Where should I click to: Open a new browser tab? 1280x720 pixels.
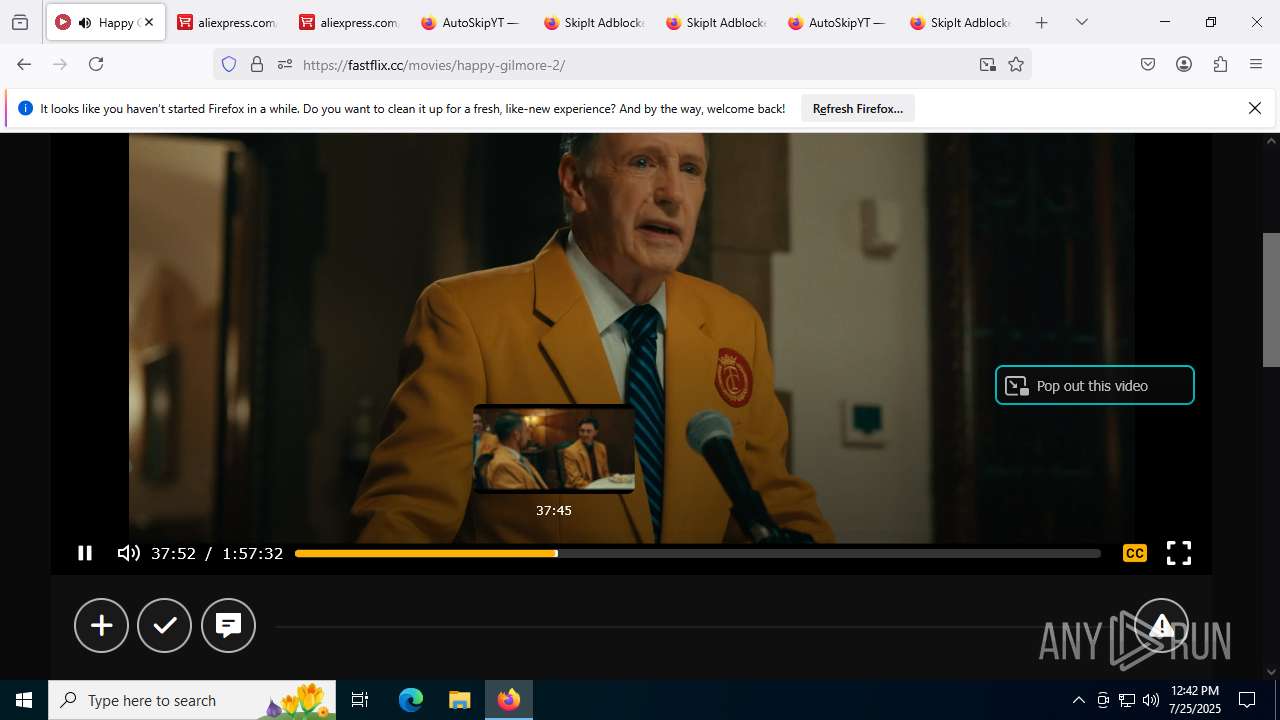coord(1041,22)
